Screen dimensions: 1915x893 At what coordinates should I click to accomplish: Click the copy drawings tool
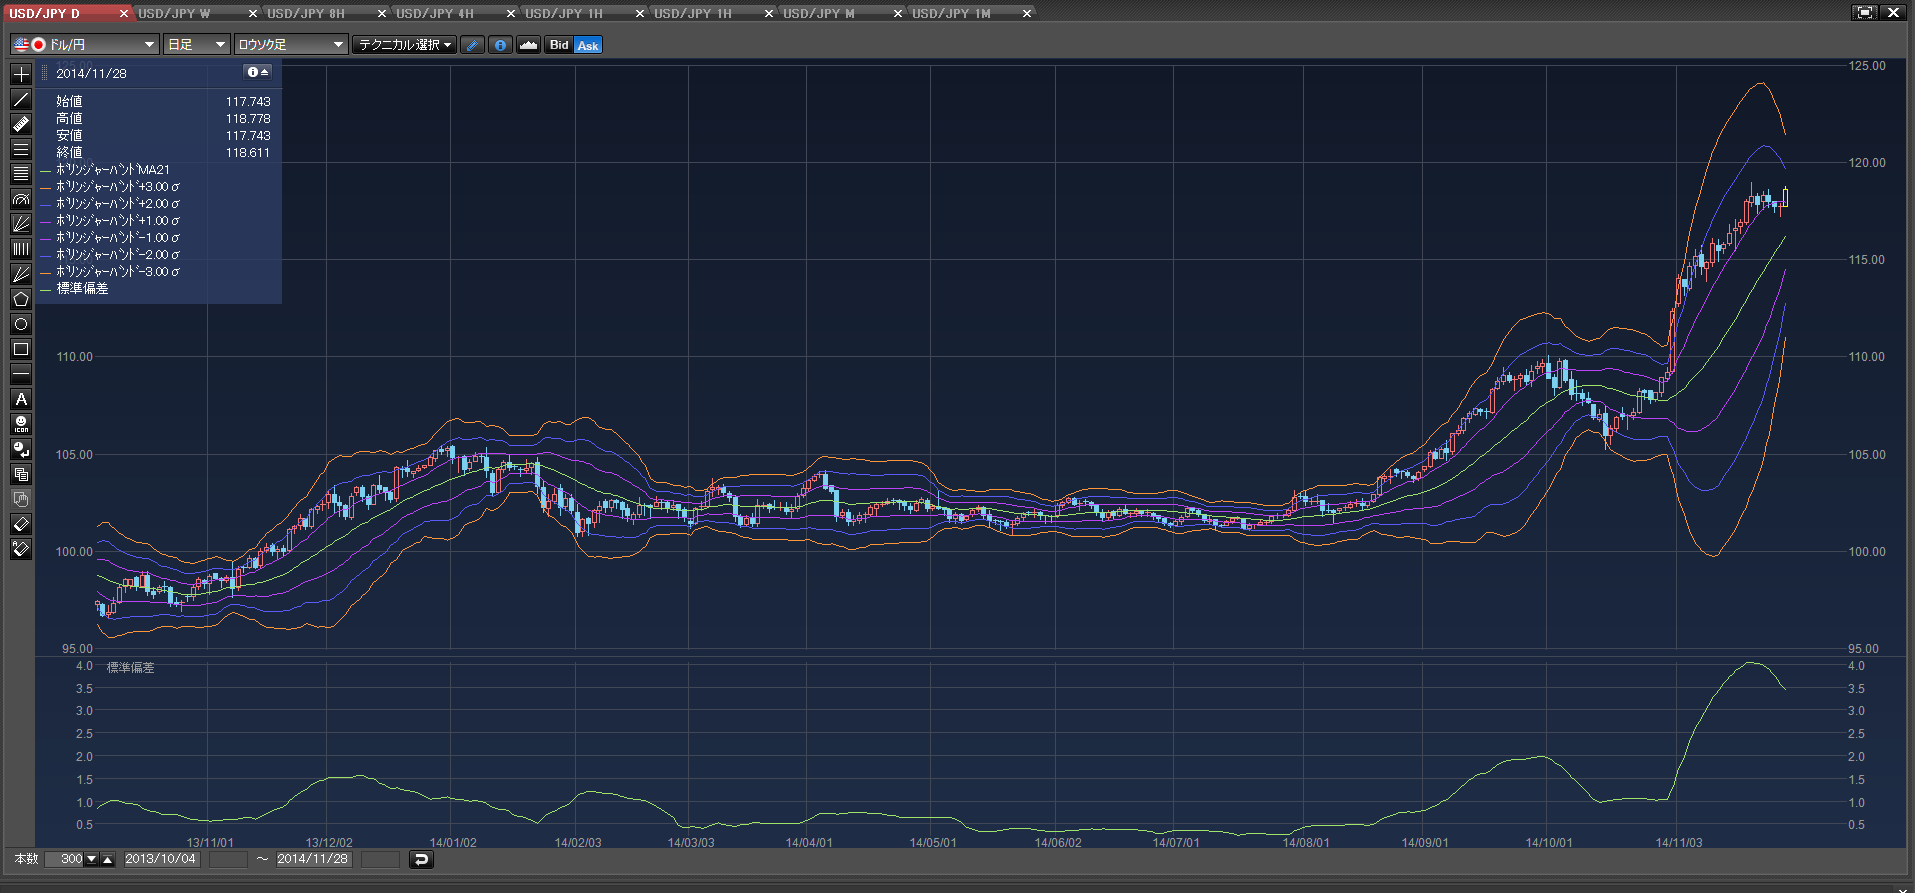[21, 474]
